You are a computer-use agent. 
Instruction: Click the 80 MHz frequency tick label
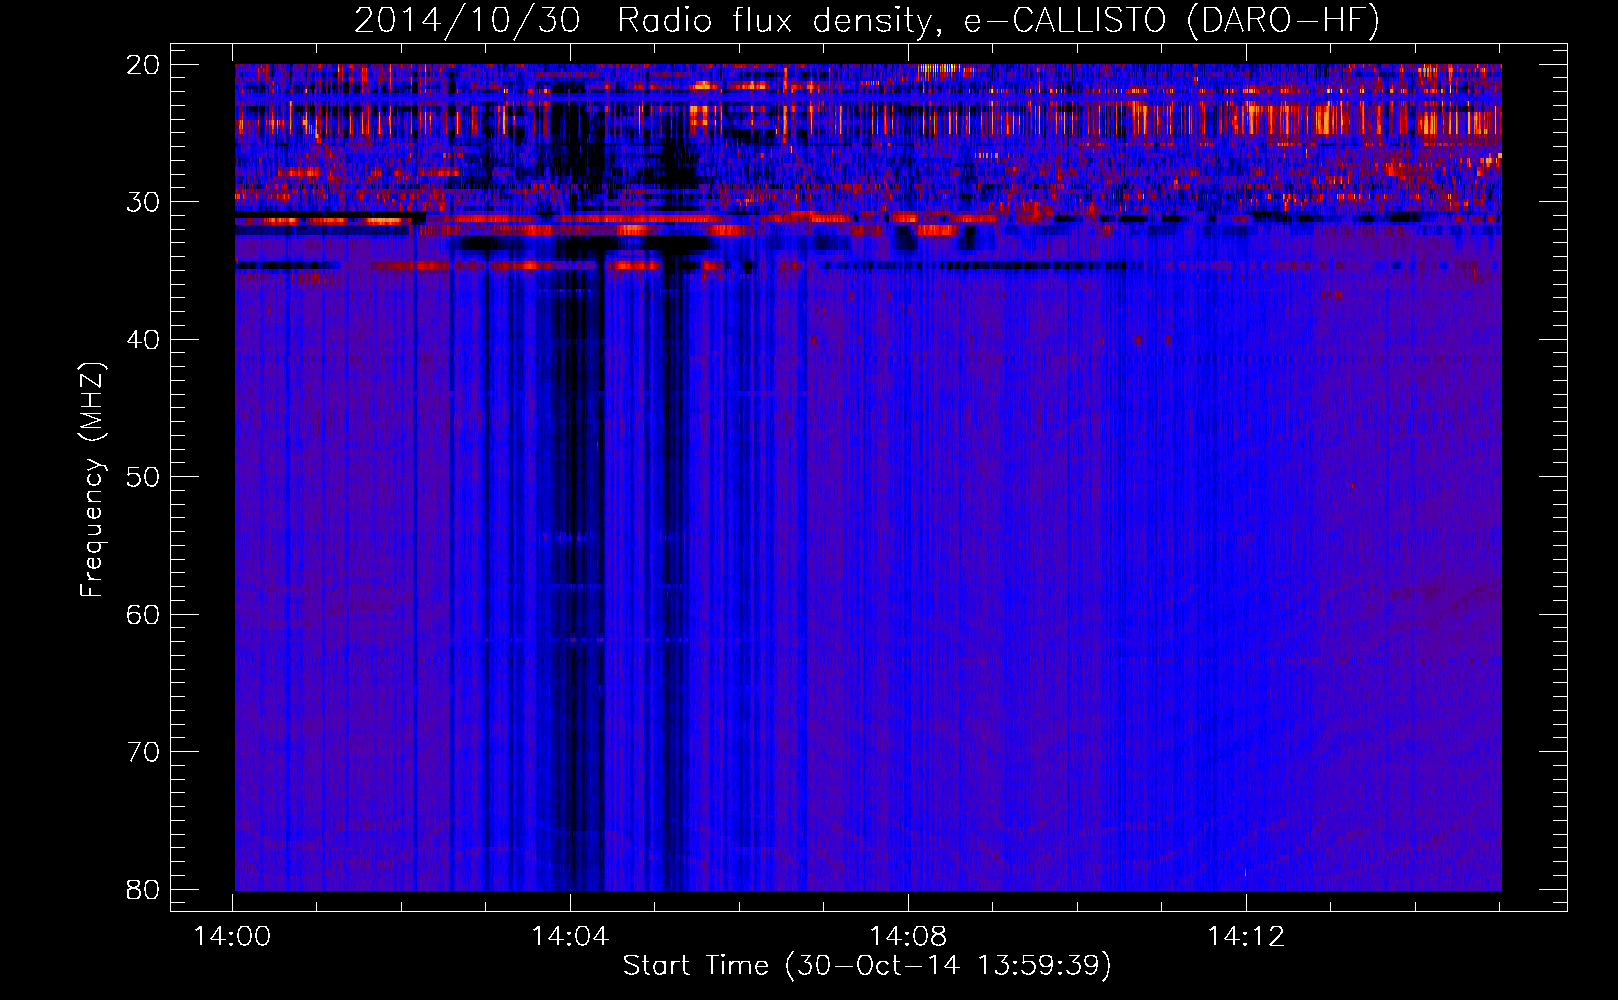pyautogui.click(x=143, y=890)
